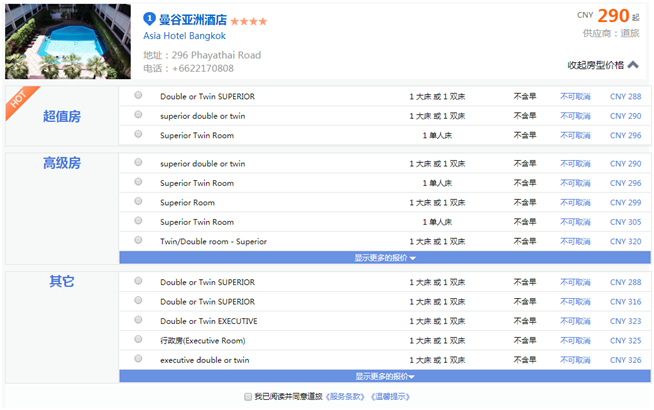Open the 温馨提示 tips link
654x410 pixels.
pos(390,397)
